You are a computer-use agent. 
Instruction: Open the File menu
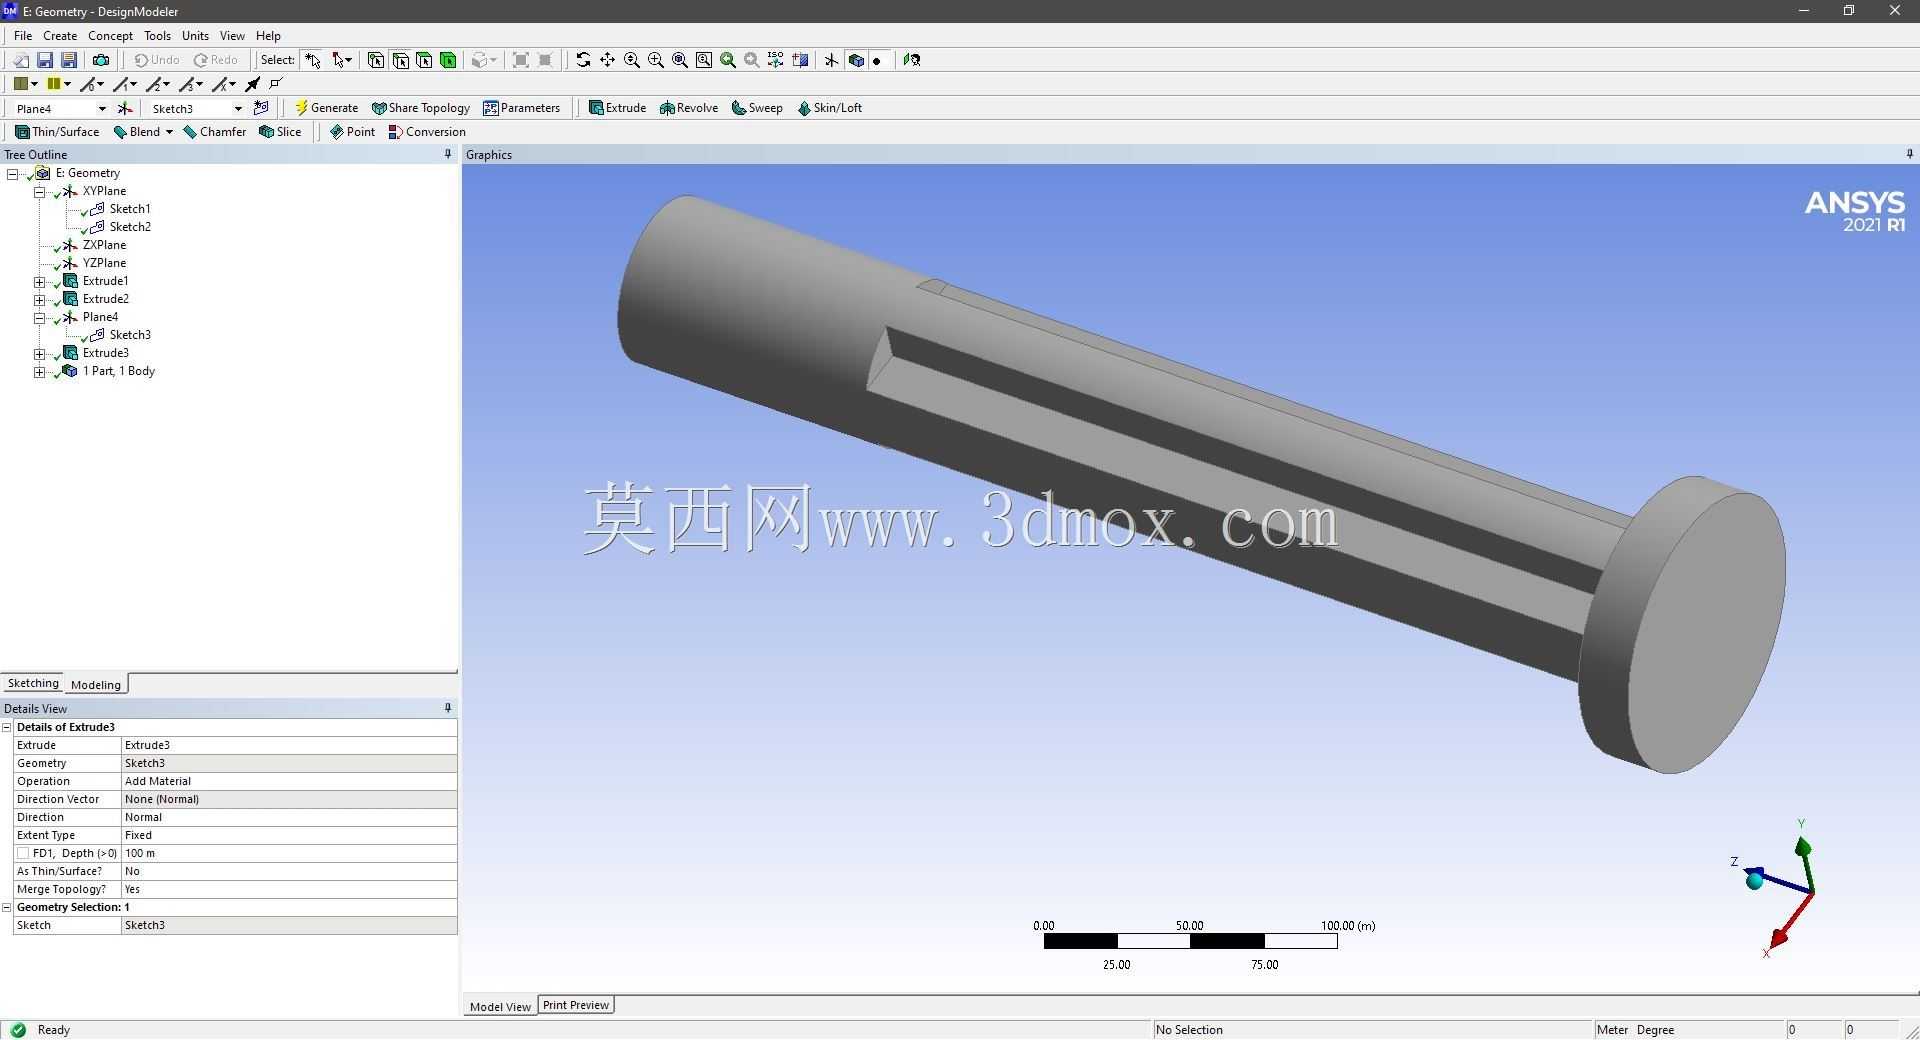click(23, 35)
